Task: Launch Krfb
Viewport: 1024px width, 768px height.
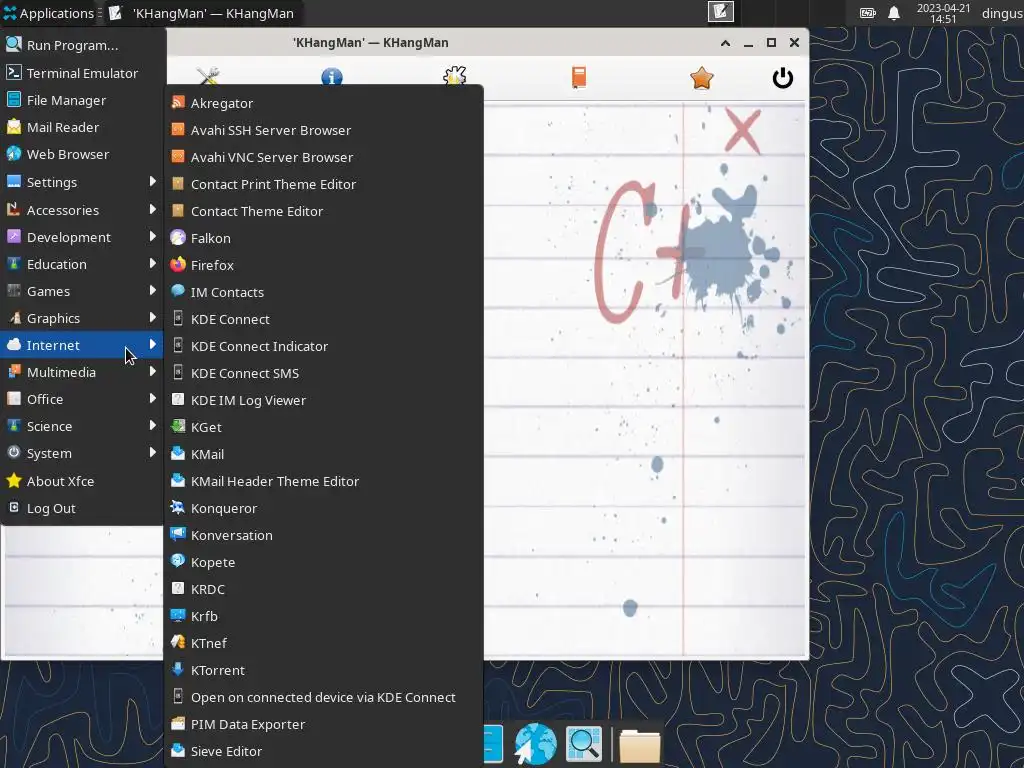Action: 324,616
